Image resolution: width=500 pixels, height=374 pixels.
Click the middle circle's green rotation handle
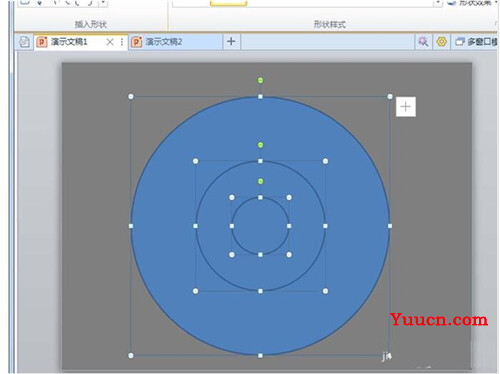pyautogui.click(x=260, y=145)
